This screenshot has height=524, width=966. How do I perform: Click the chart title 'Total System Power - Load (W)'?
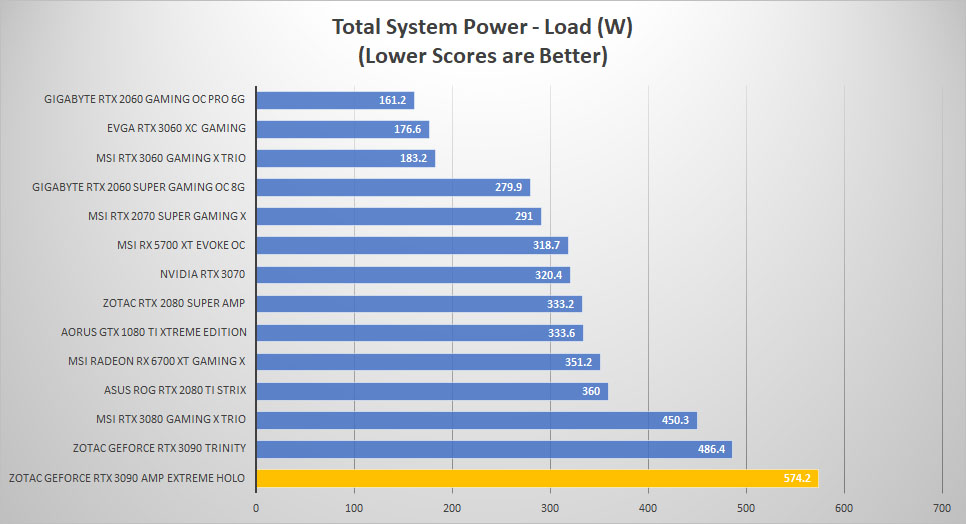[x=482, y=27]
